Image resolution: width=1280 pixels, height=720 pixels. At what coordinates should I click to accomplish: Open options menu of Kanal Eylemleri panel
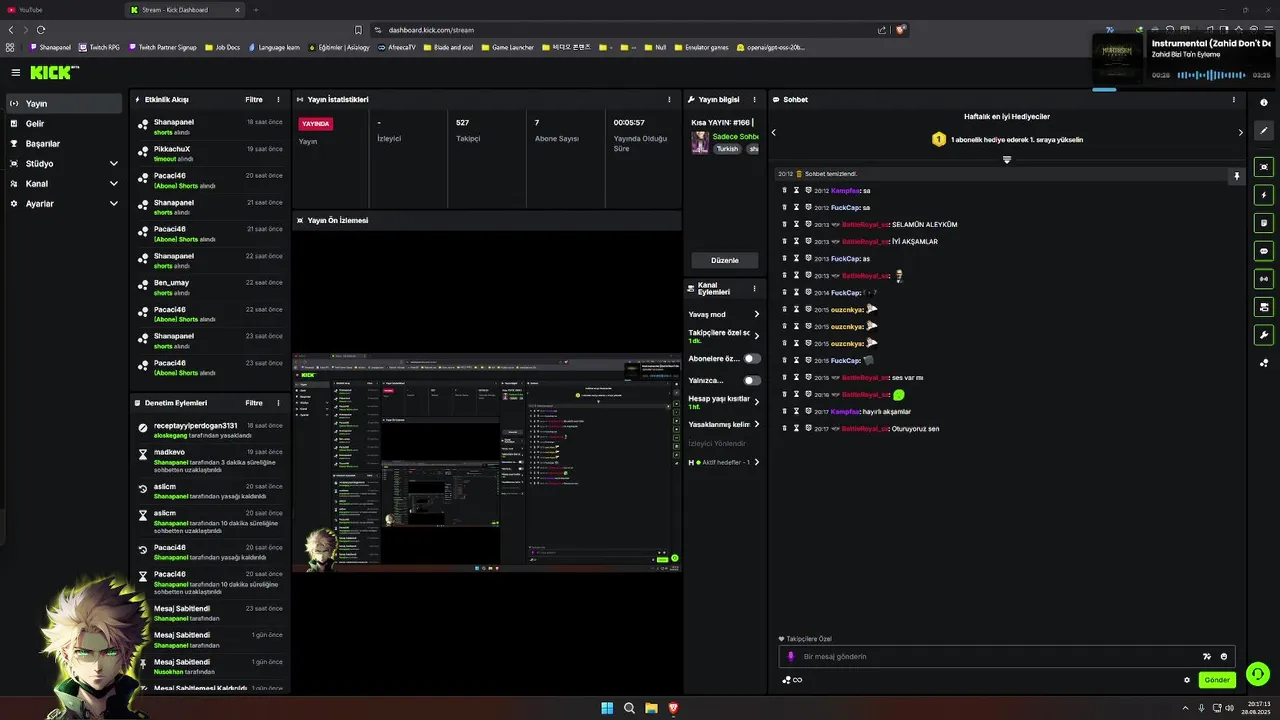coord(756,288)
